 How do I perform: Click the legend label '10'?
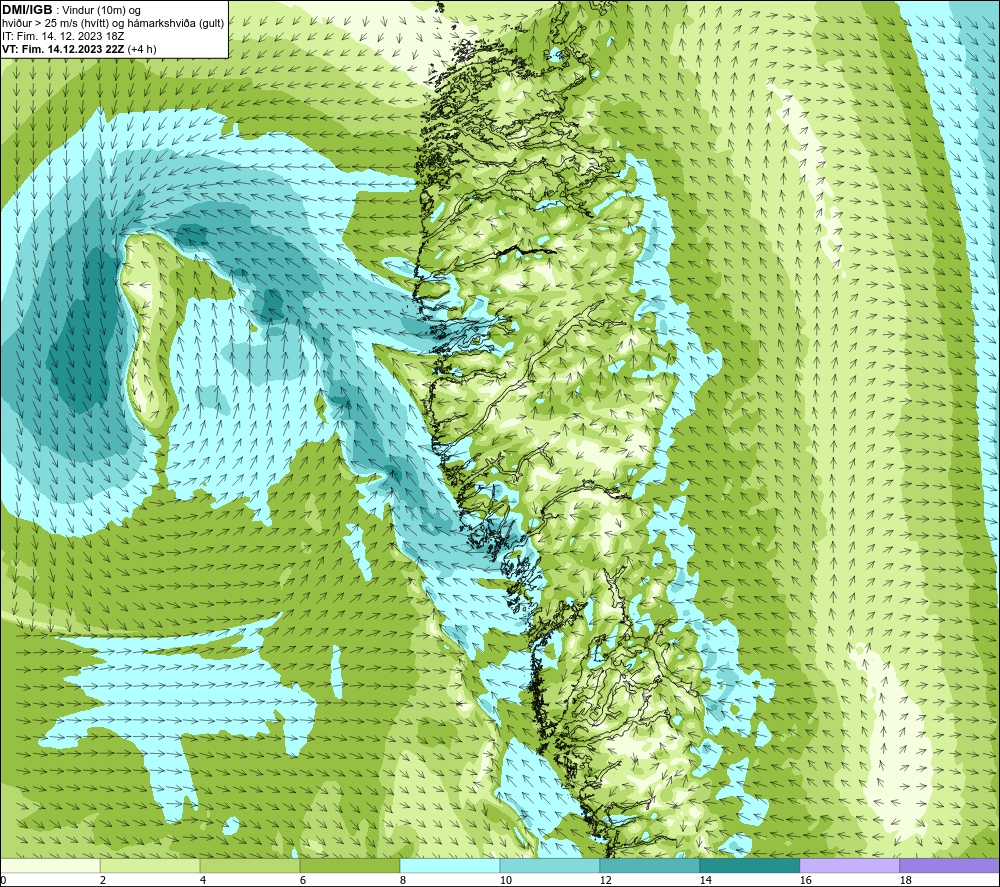505,881
